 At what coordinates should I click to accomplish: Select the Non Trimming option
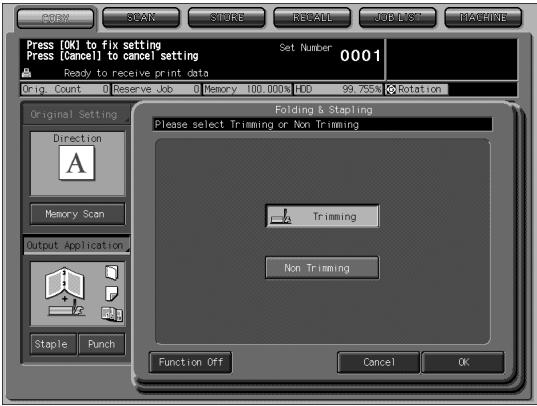[x=322, y=268]
